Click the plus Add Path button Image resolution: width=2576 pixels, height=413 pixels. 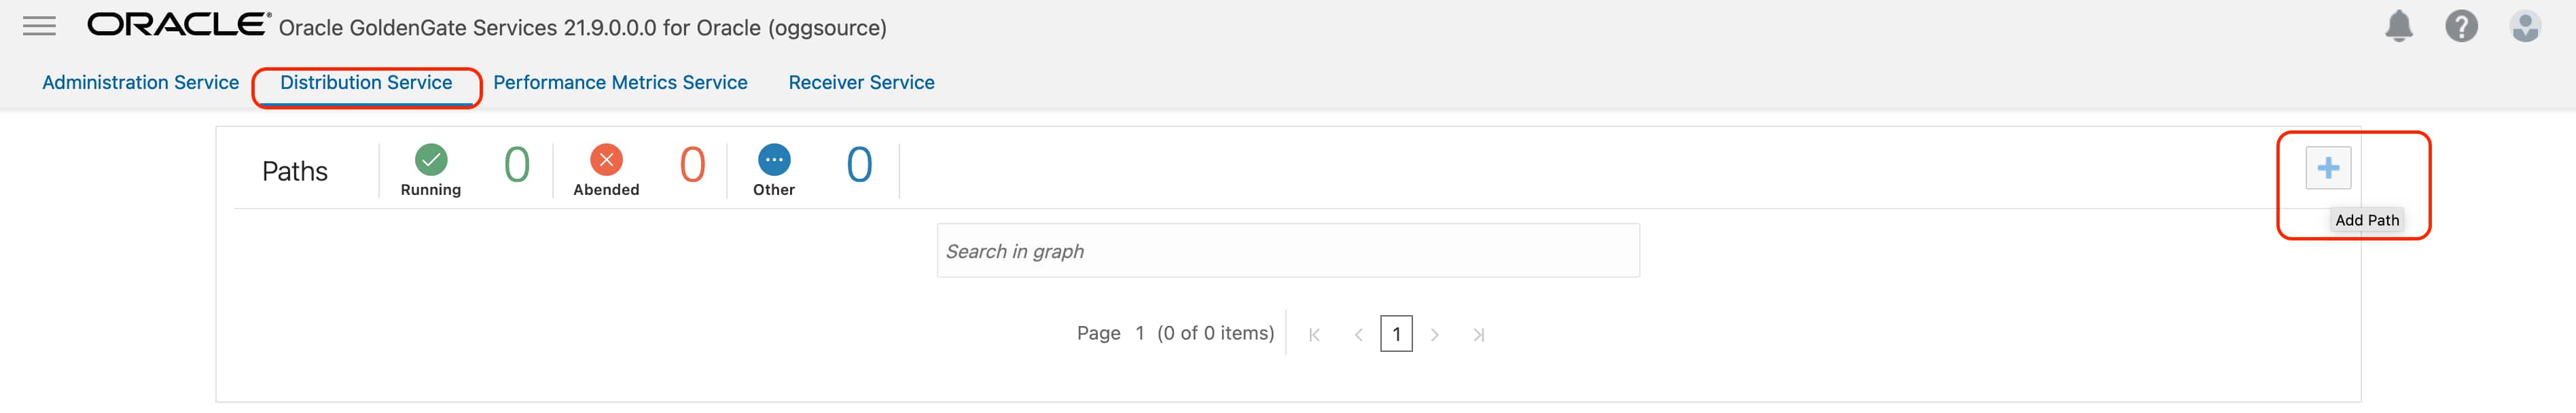(2327, 168)
